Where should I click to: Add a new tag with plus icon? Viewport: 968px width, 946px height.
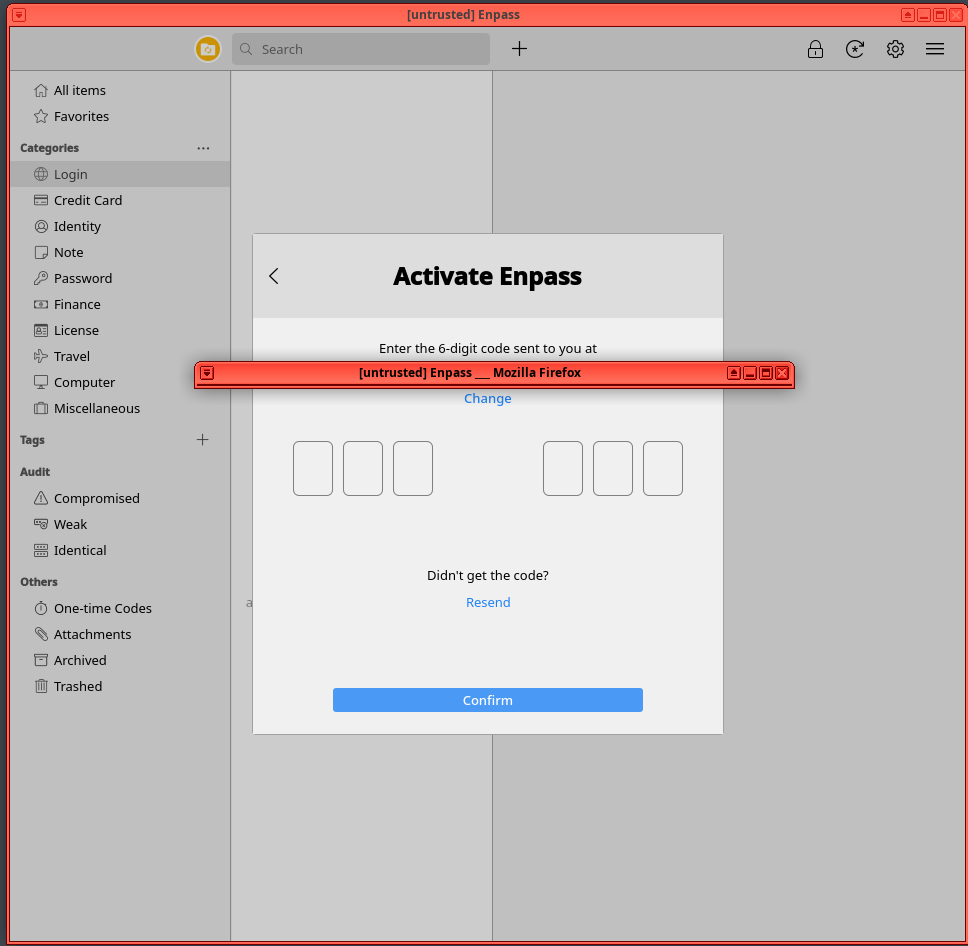point(203,440)
